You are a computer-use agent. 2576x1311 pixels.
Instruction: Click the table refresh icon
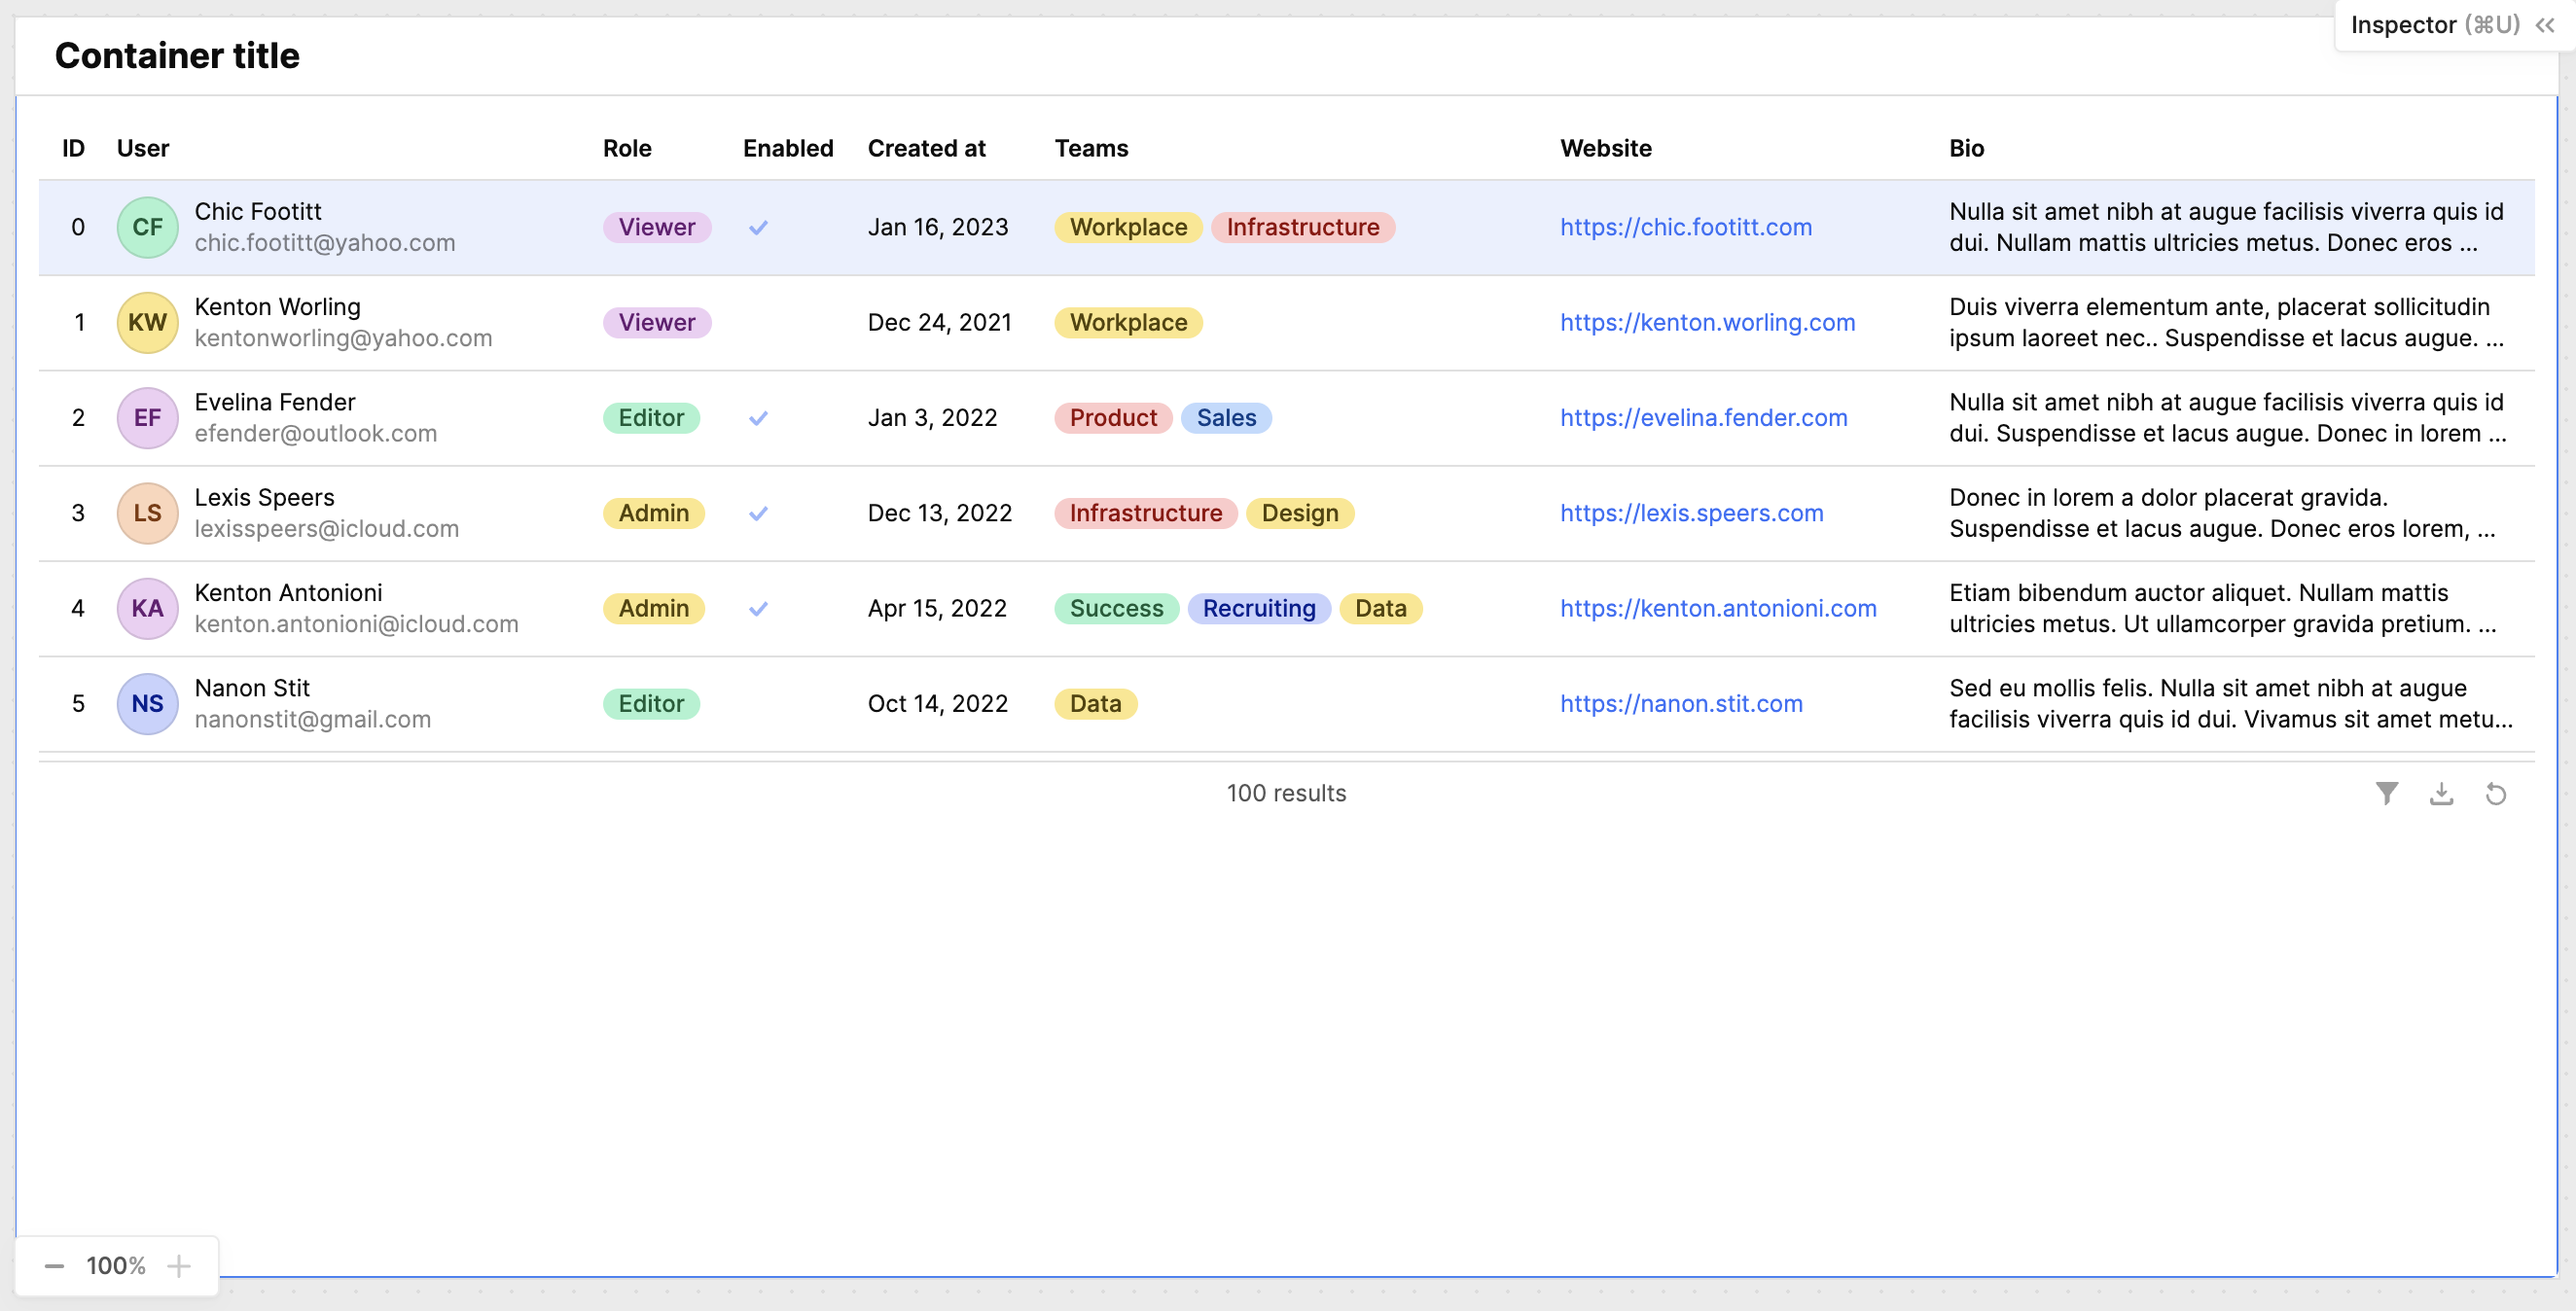[2495, 793]
